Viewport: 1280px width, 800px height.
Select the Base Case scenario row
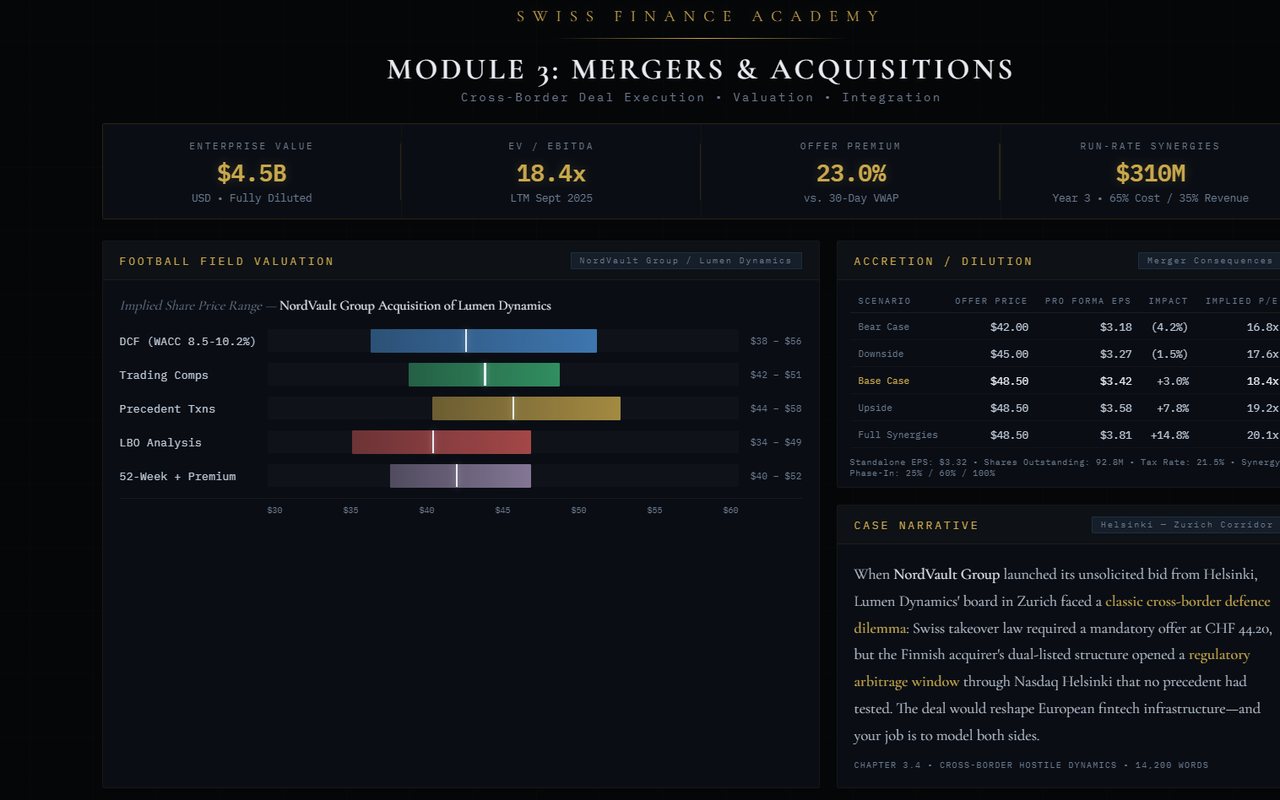pos(1064,381)
